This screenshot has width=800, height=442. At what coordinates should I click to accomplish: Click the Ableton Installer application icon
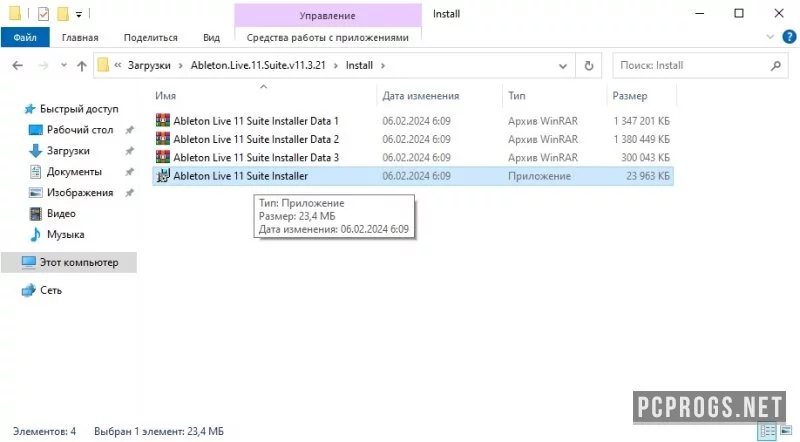coord(163,176)
